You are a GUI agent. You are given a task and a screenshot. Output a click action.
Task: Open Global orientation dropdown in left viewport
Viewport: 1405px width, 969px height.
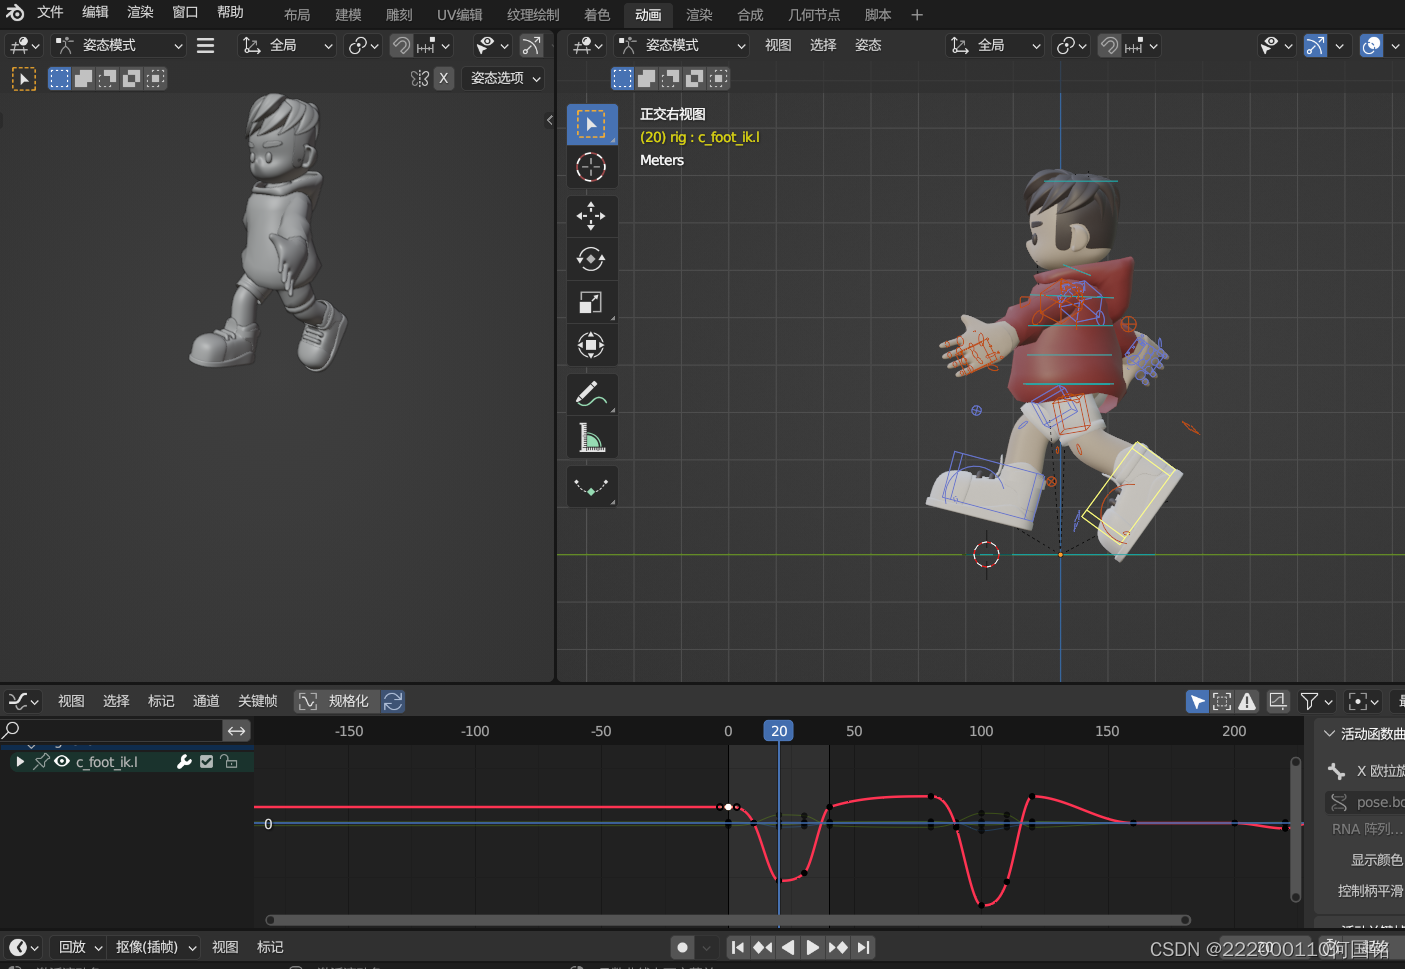coord(287,45)
